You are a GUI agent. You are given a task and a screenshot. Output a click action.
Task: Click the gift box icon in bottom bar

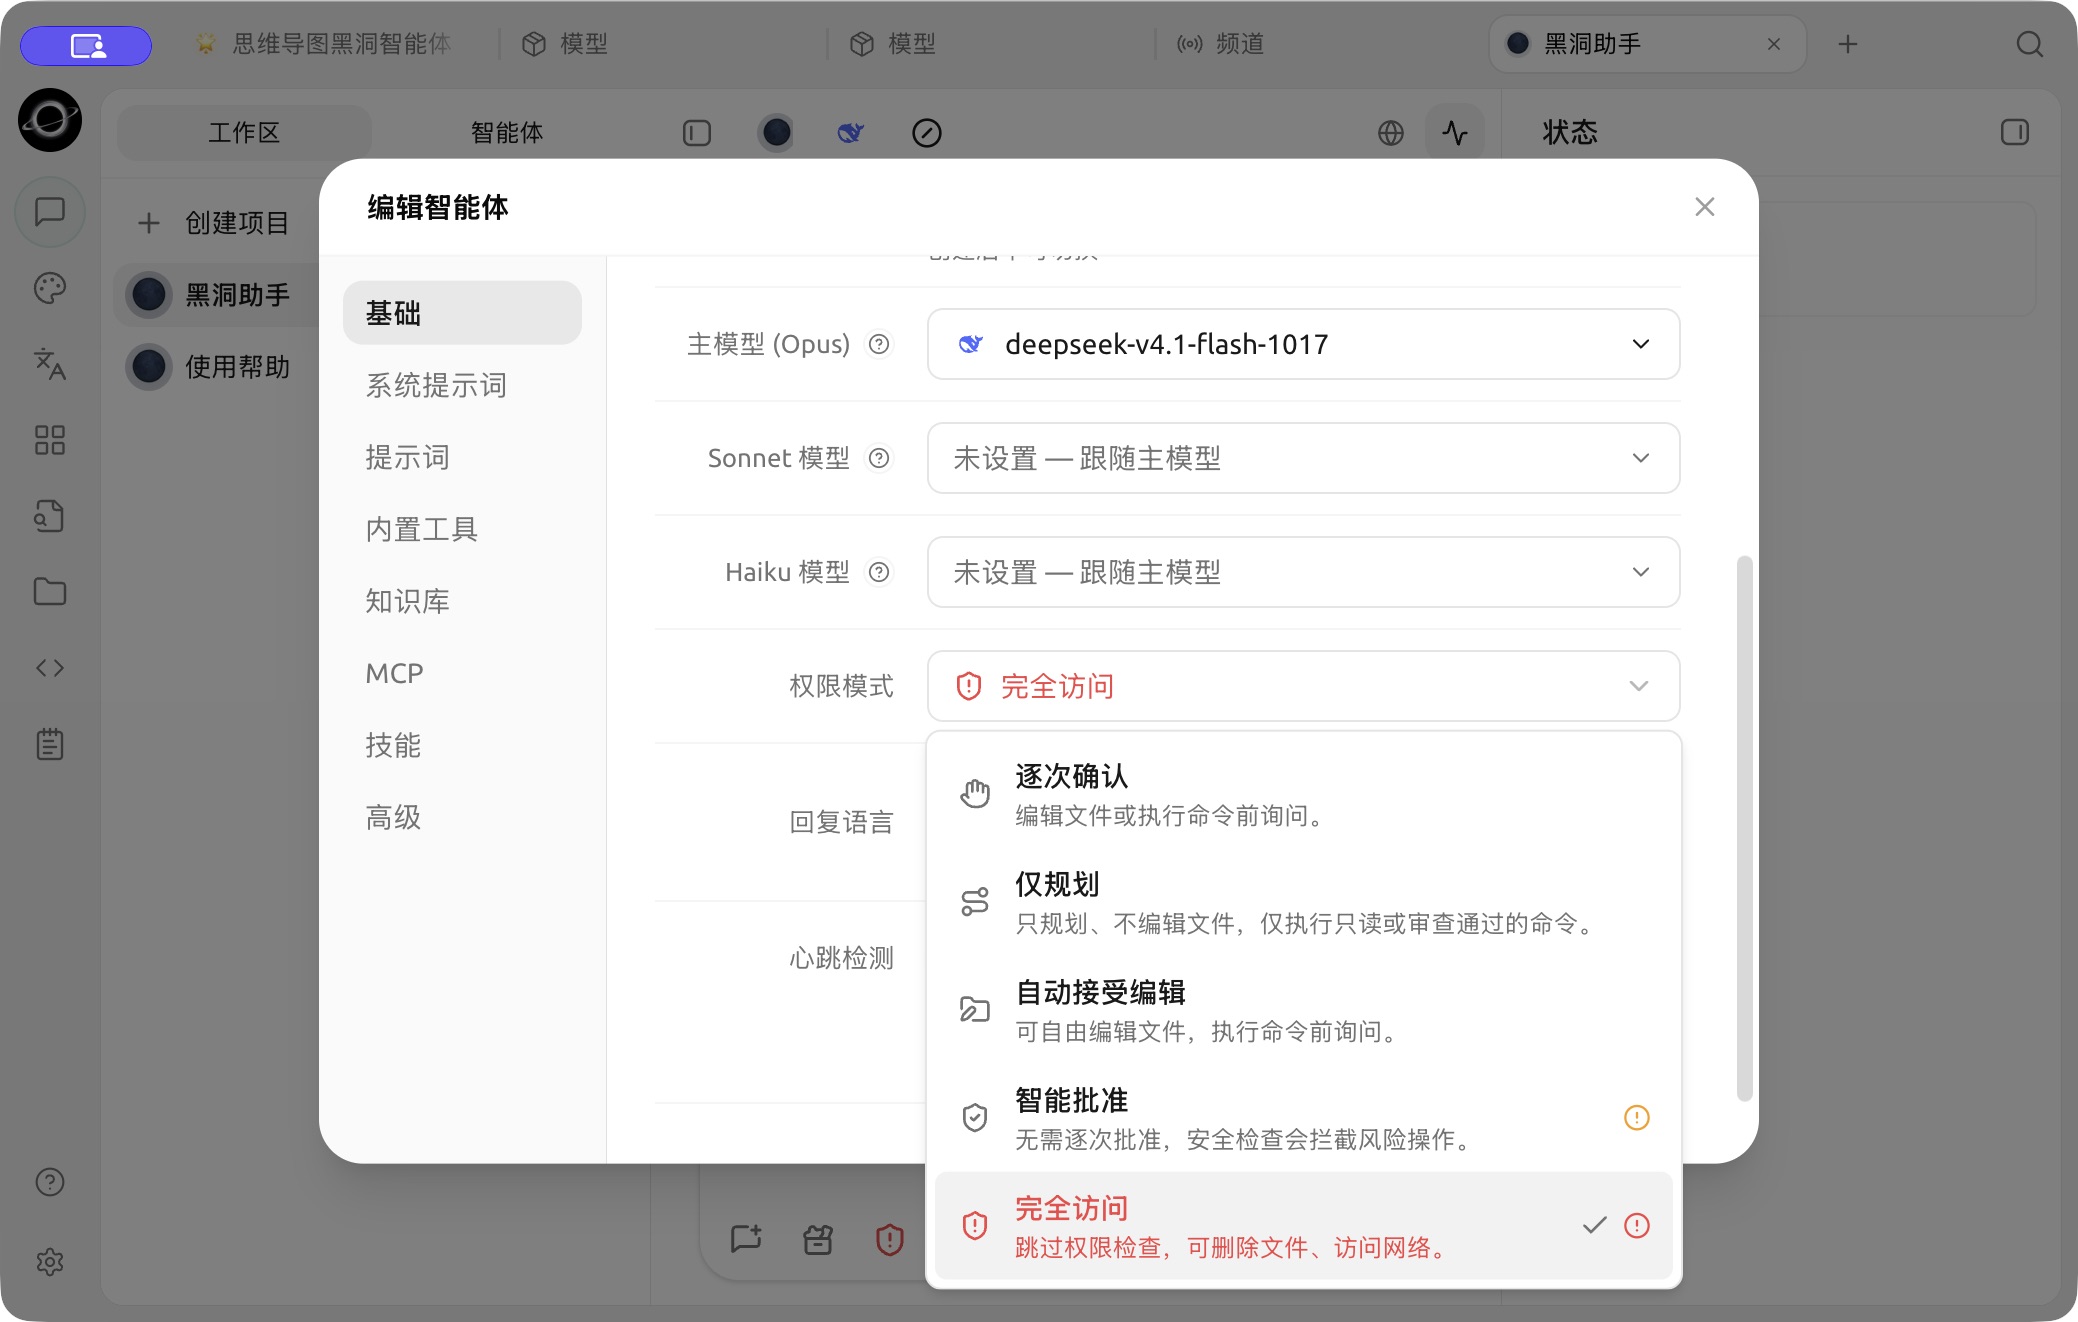tap(818, 1240)
